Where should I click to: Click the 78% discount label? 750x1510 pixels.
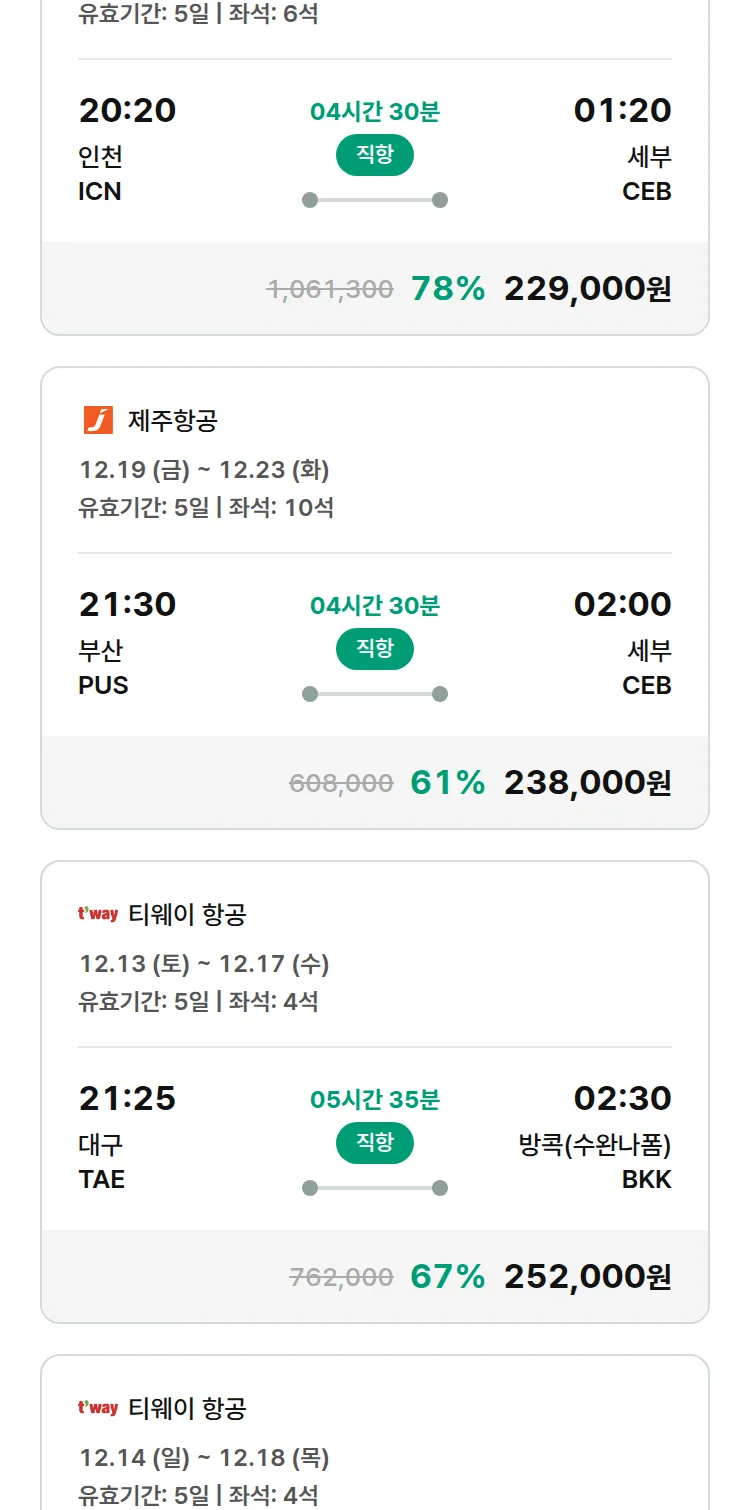pyautogui.click(x=447, y=289)
